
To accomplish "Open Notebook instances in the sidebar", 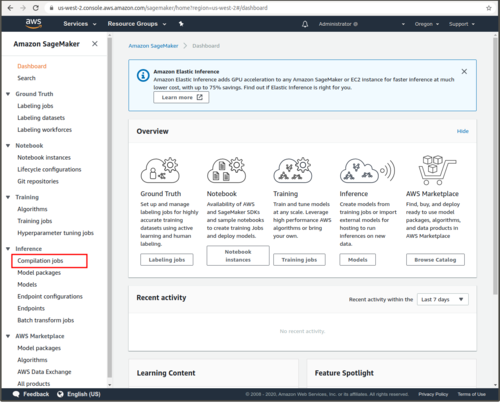I will click(x=44, y=157).
